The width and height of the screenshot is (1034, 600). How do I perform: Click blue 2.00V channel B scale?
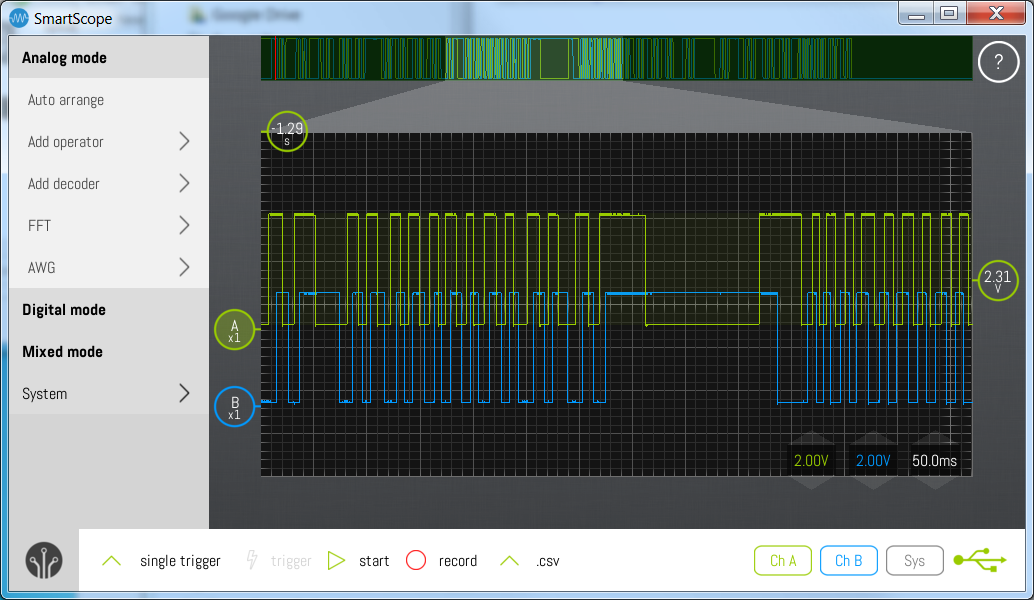point(873,461)
